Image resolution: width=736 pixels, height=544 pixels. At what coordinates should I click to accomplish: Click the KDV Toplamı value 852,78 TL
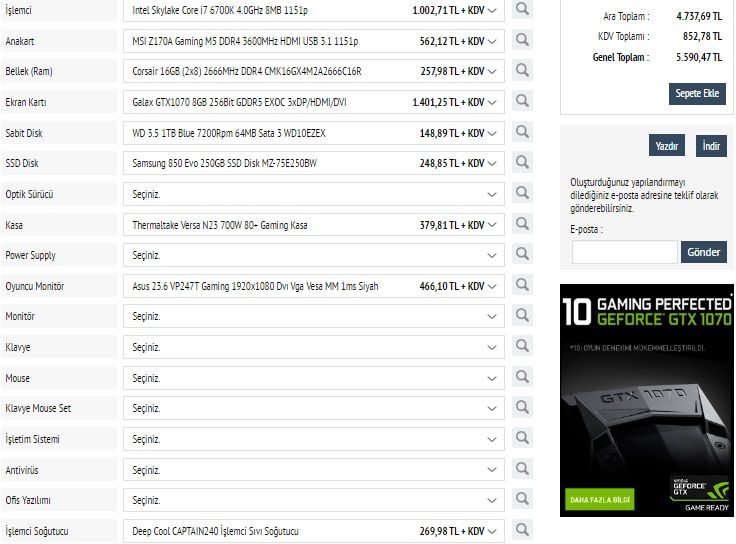(702, 36)
